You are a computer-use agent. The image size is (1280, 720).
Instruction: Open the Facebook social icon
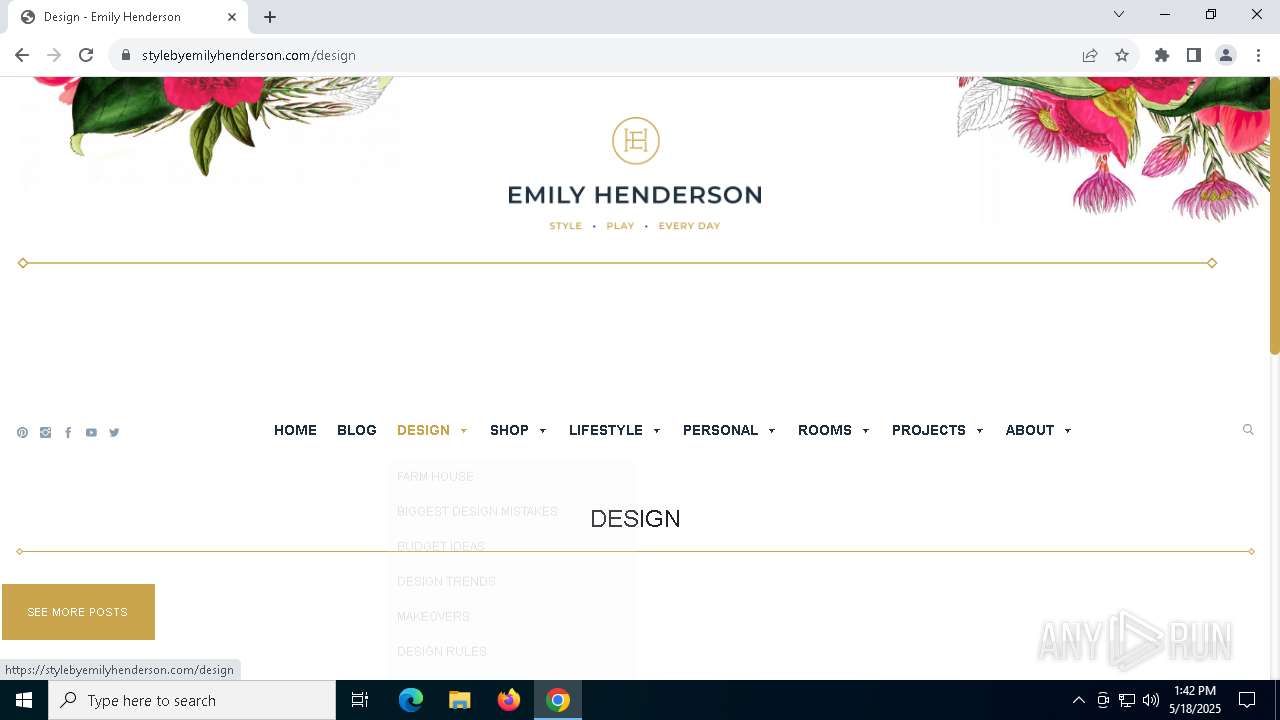[x=68, y=433]
